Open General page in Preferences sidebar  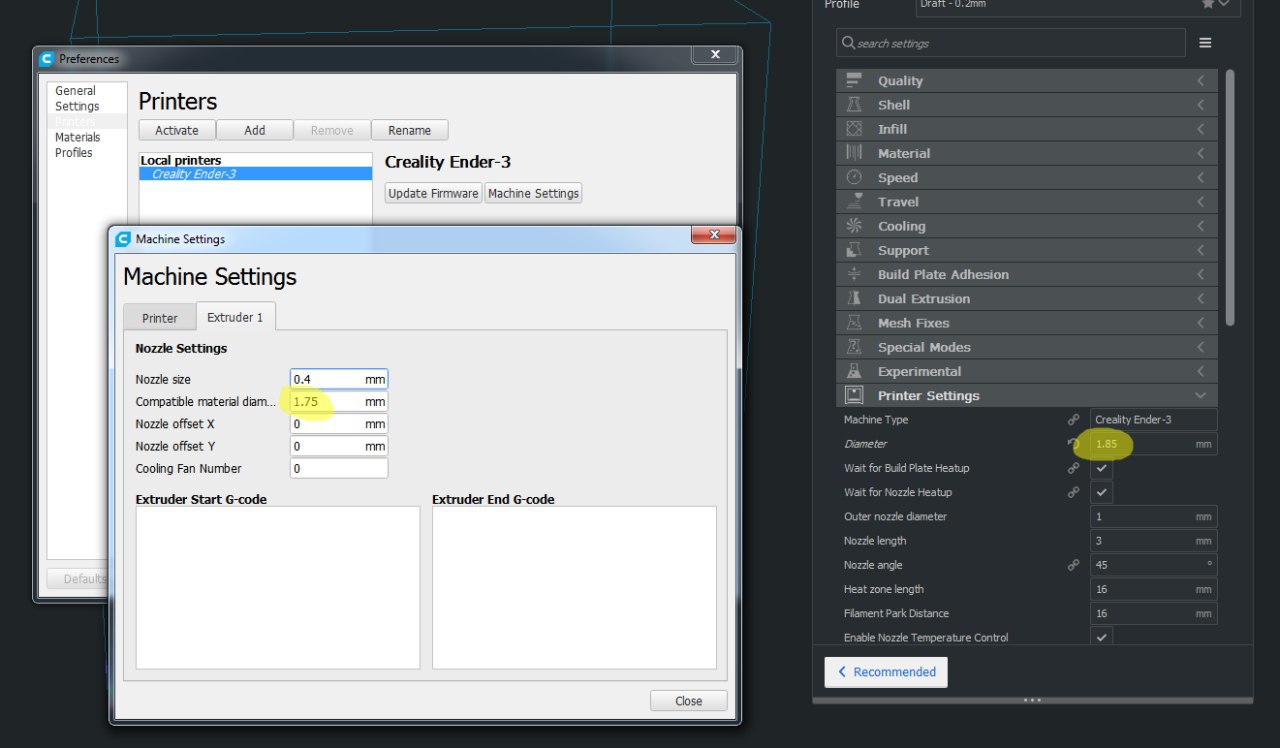coord(75,91)
